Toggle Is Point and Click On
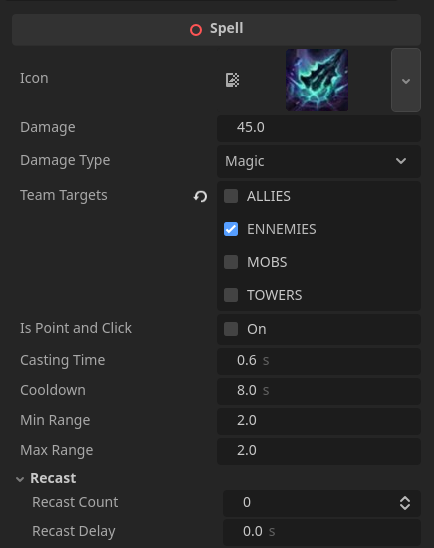The image size is (434, 548). click(x=231, y=329)
